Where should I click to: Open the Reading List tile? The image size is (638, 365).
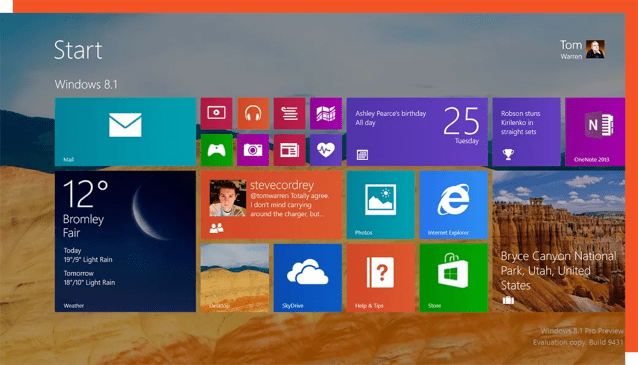(x=289, y=113)
